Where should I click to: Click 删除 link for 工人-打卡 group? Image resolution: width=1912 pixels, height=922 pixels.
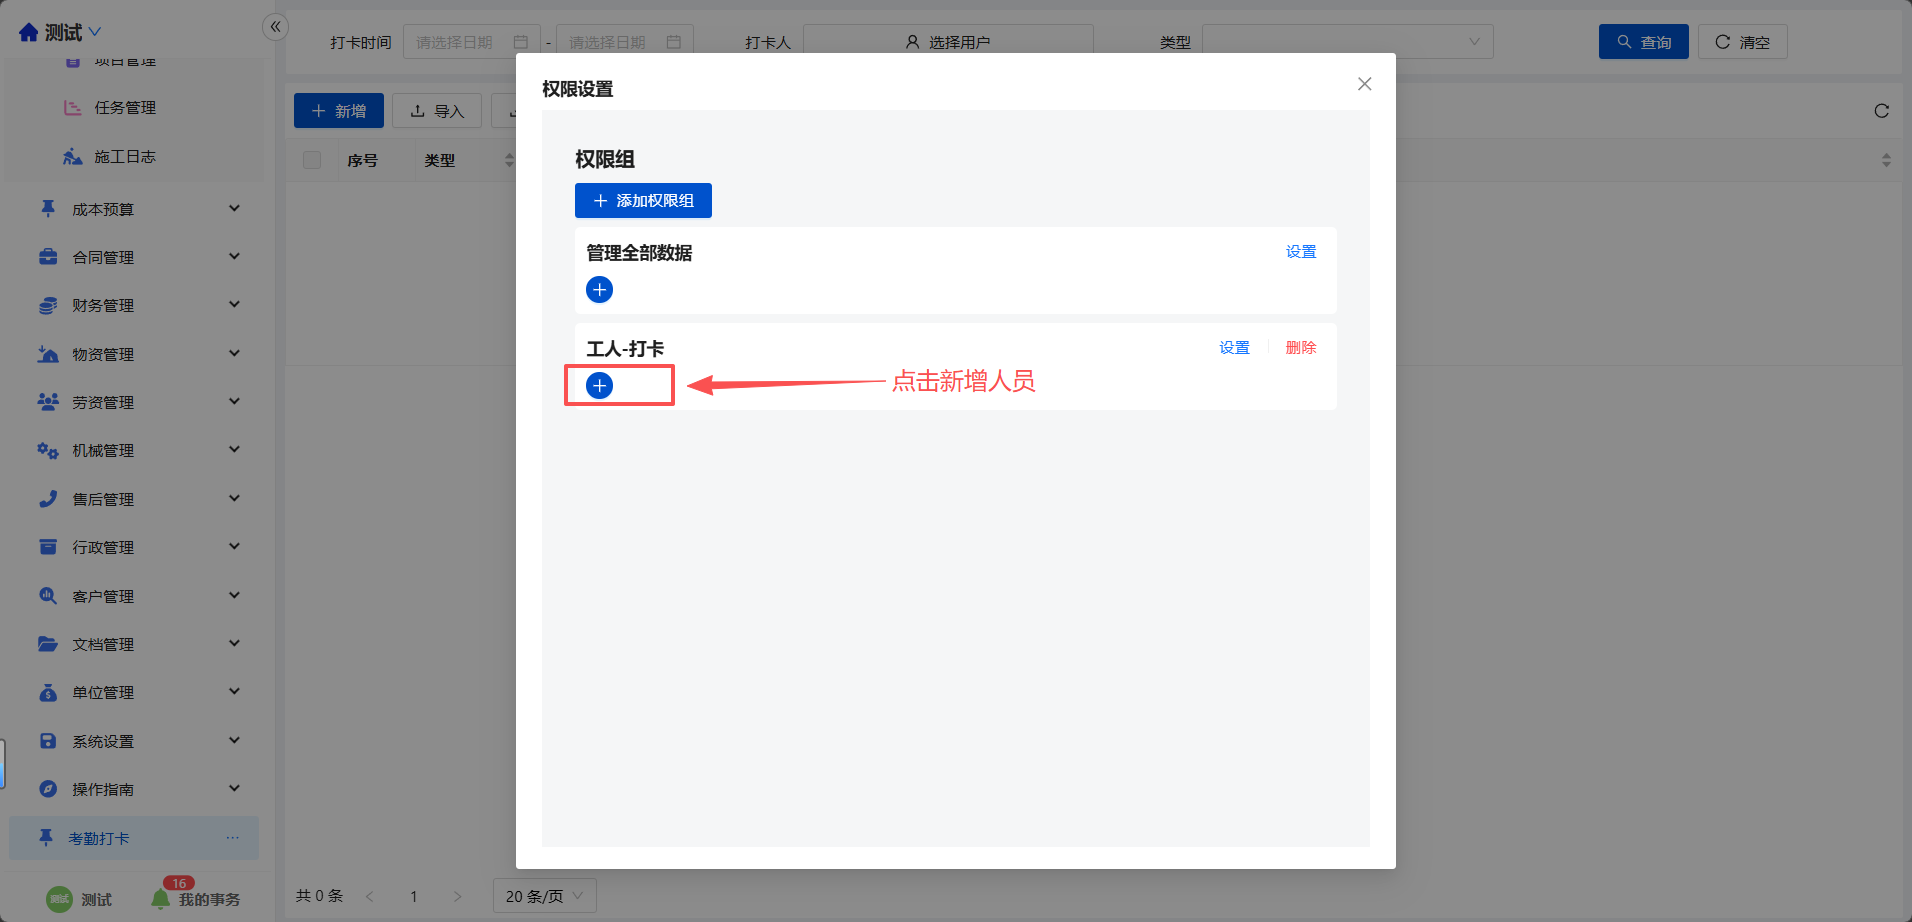point(1300,348)
